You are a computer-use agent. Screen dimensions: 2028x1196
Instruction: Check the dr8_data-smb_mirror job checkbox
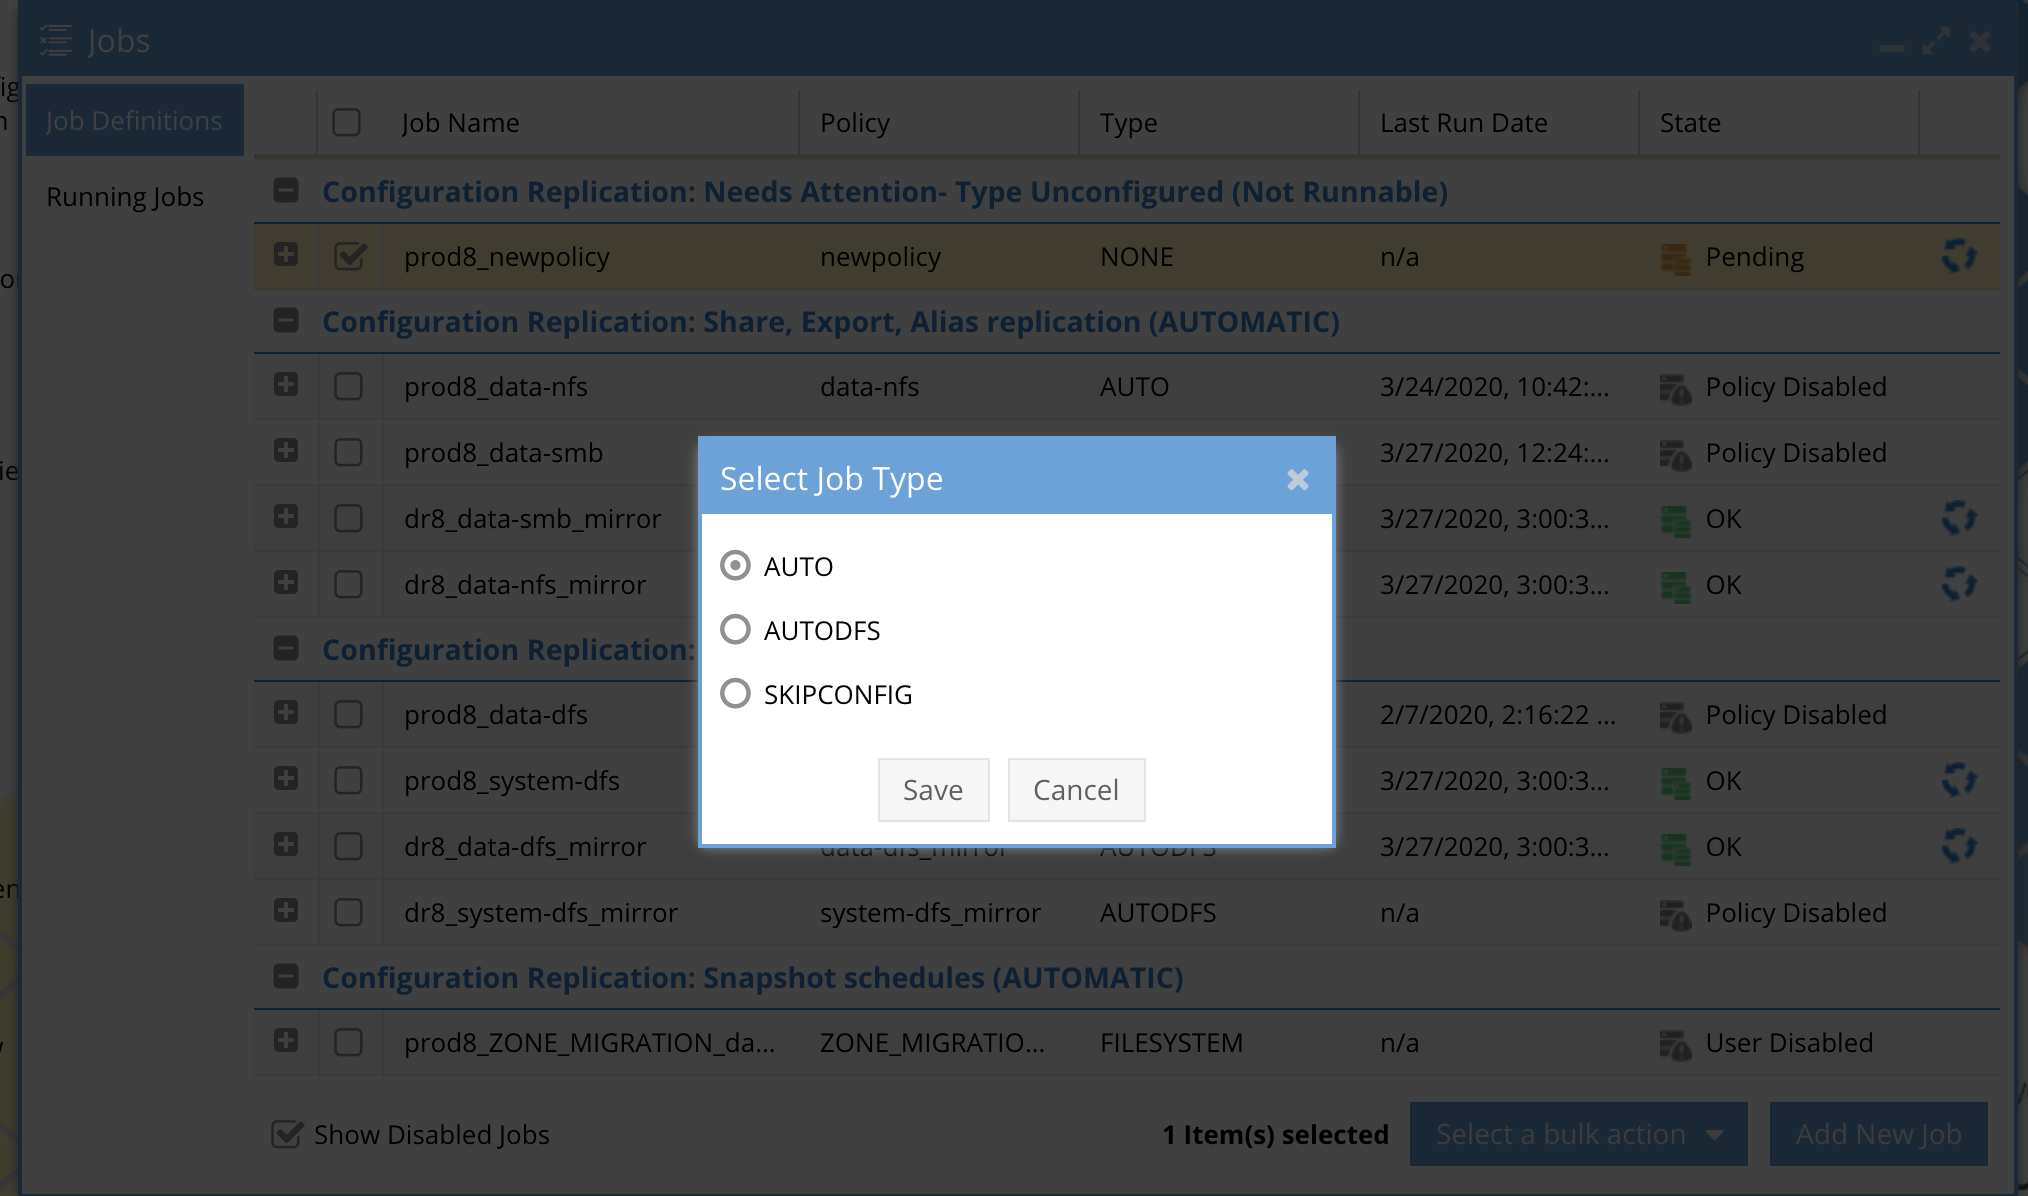(348, 519)
